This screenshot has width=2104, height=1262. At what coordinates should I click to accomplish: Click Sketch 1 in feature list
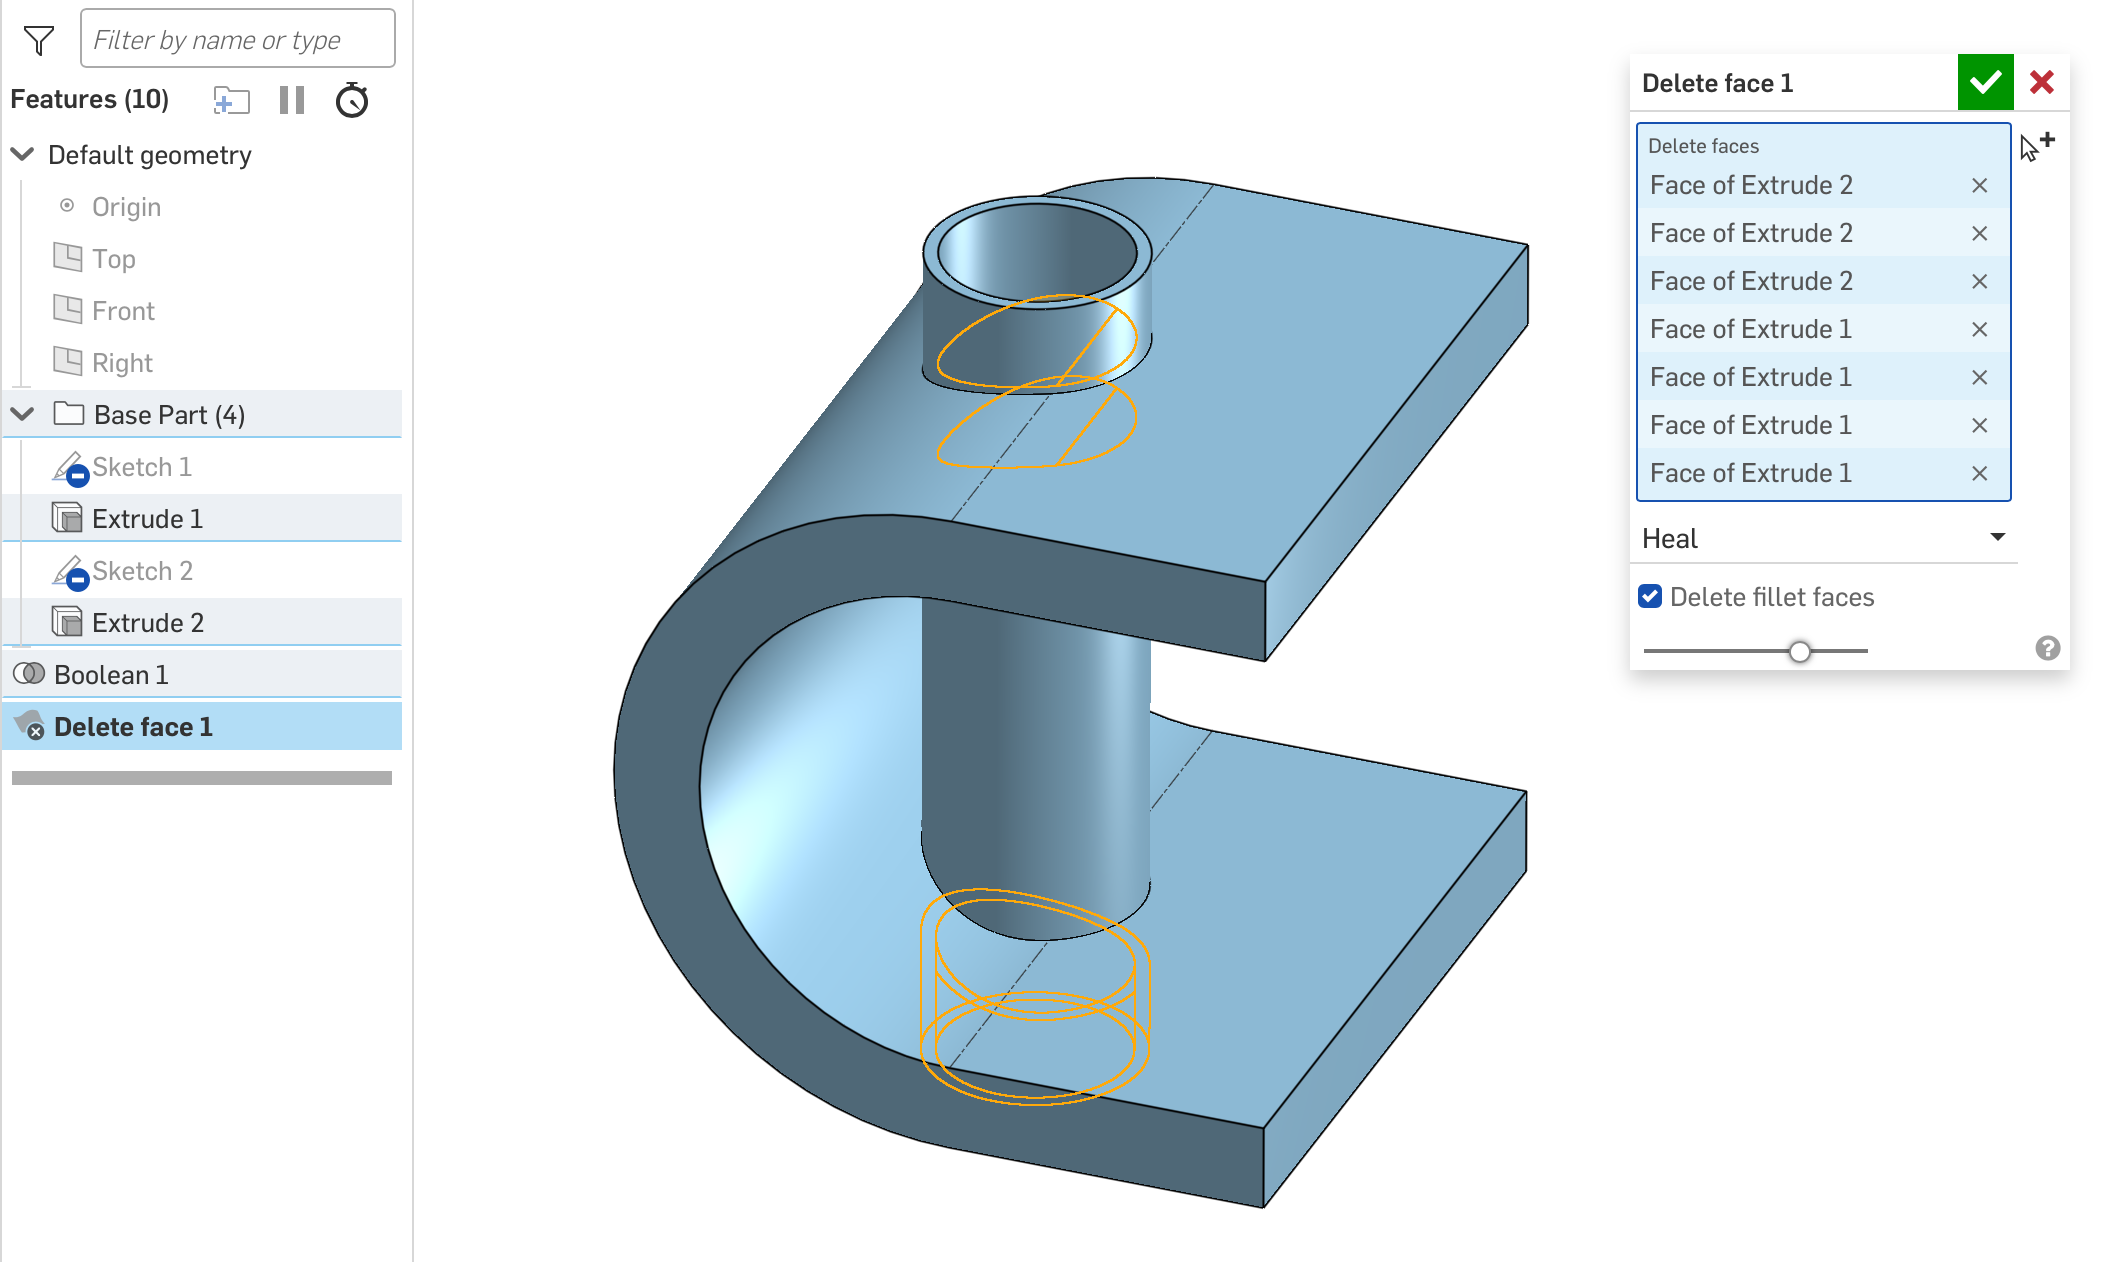click(141, 467)
